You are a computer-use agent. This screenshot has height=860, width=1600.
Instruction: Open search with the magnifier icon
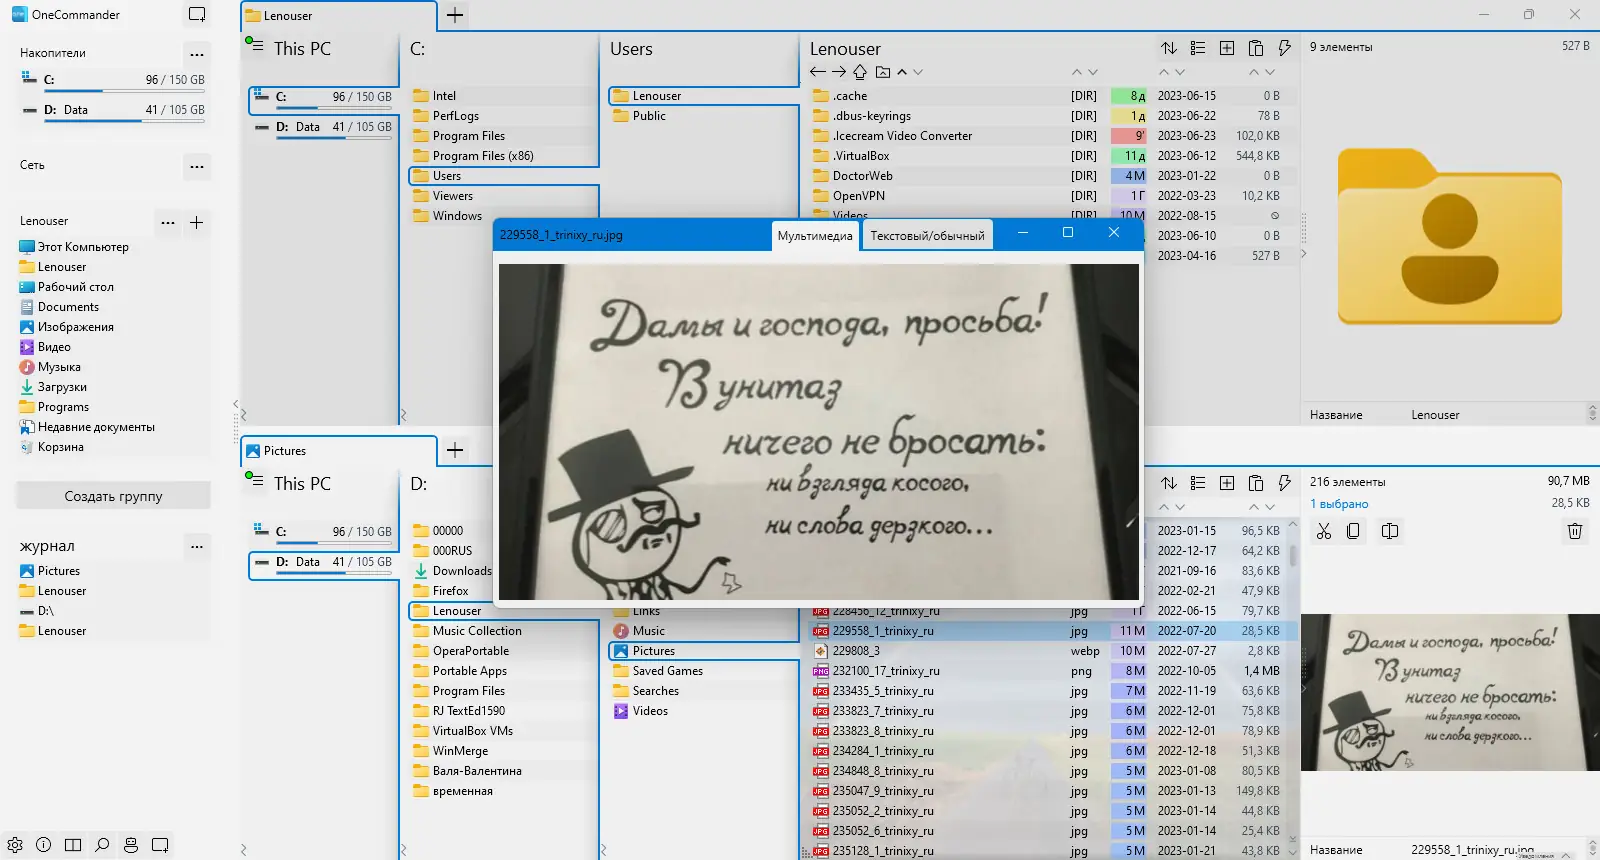[102, 845]
